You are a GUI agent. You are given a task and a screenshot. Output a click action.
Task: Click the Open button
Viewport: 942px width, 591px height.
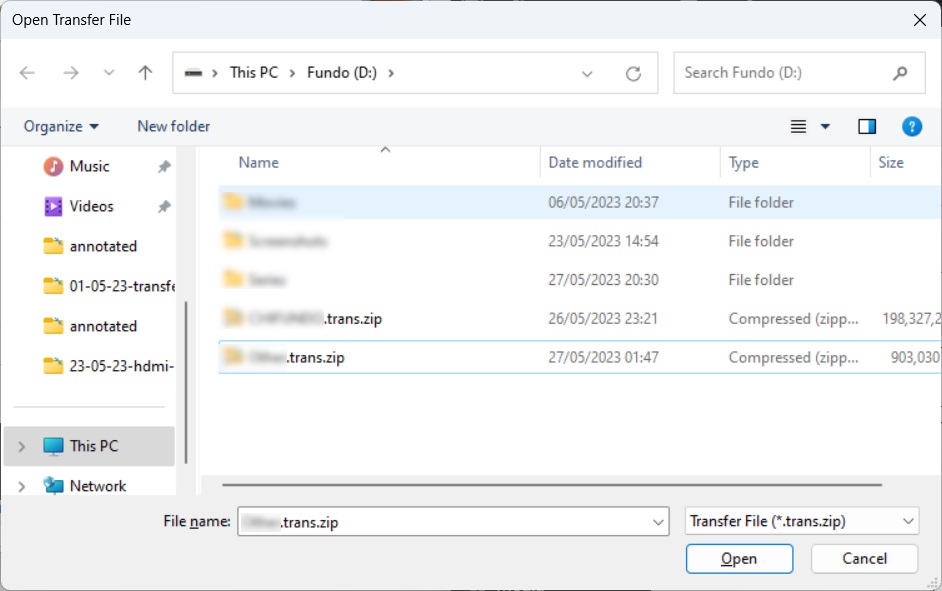[x=739, y=558]
